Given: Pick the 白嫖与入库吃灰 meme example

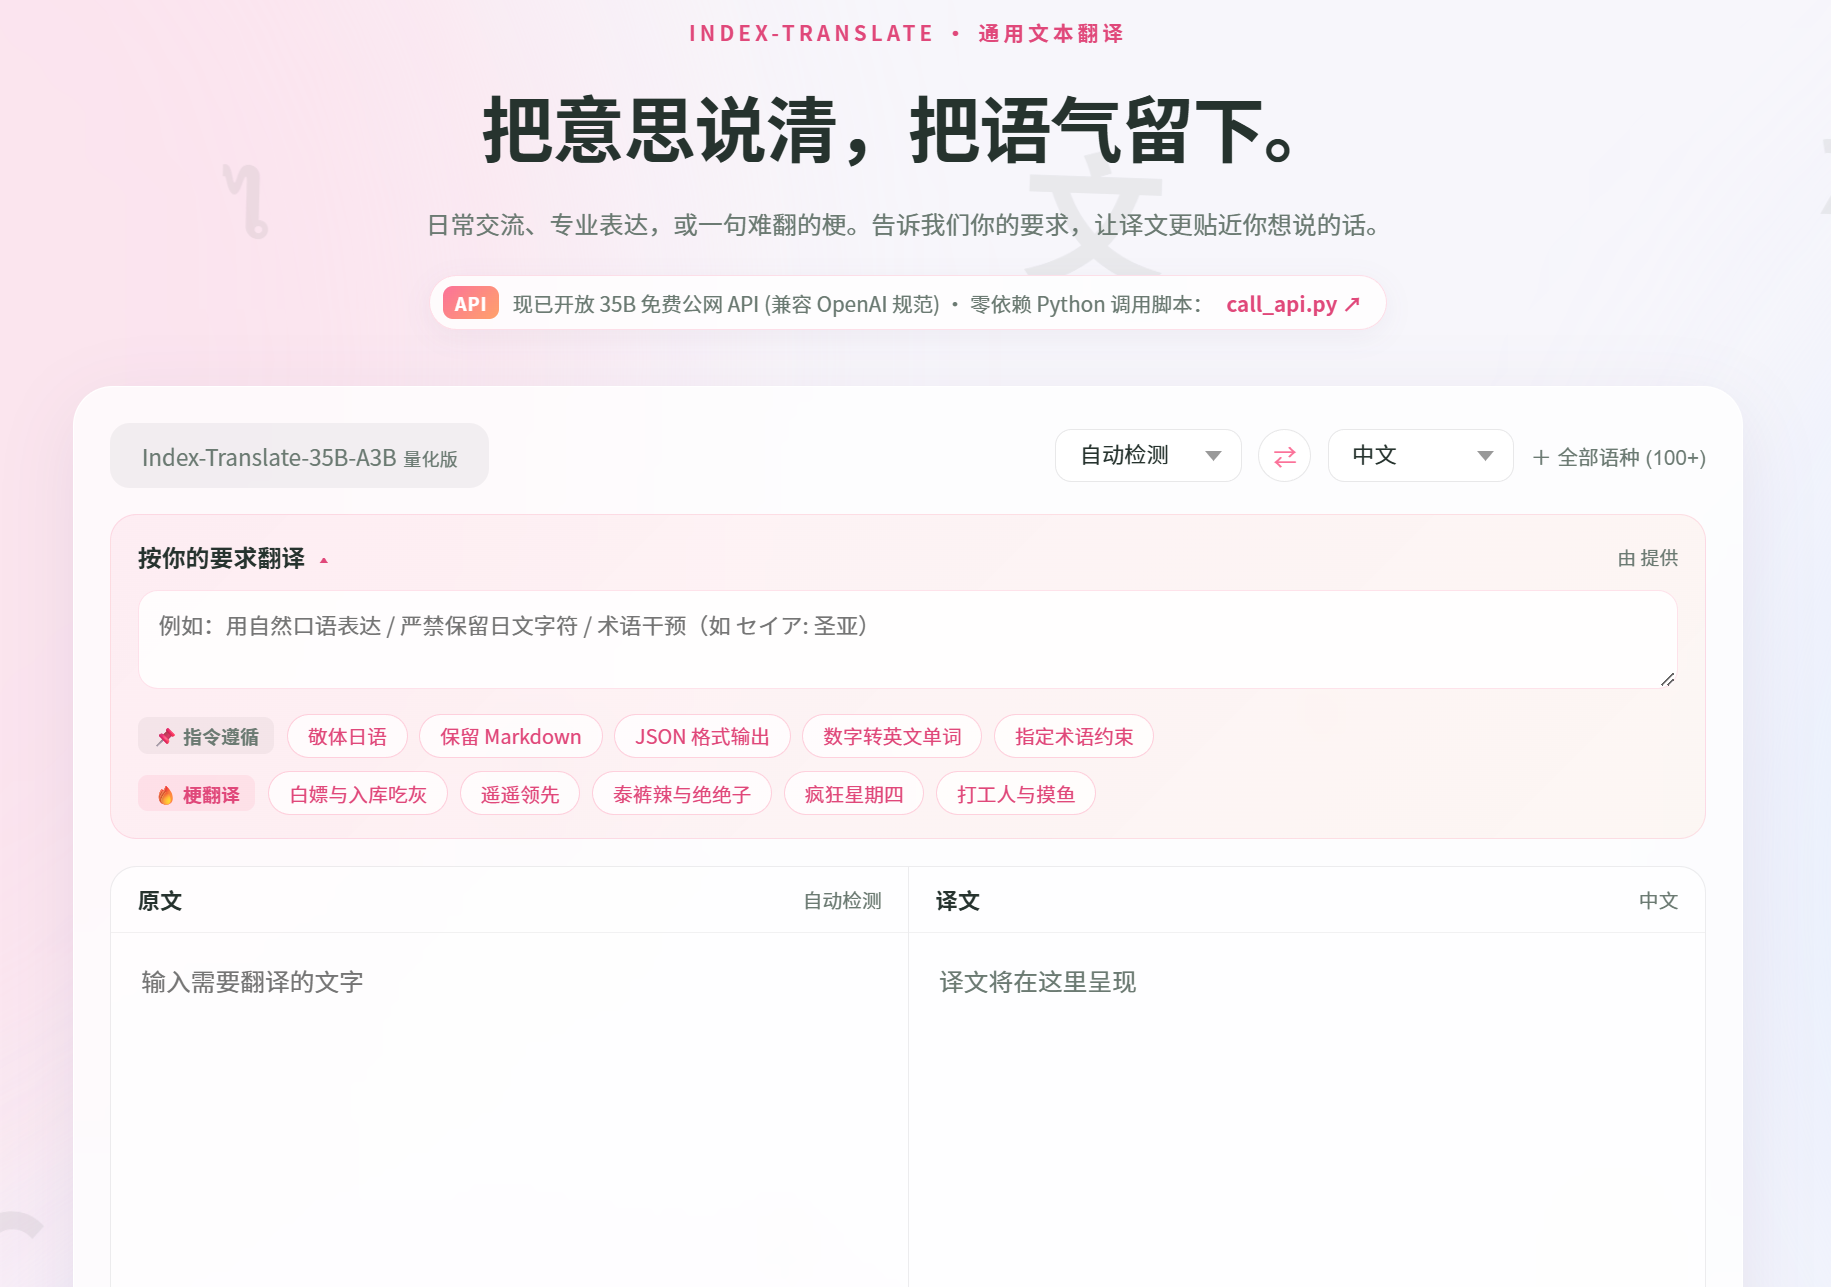Looking at the screenshot, I should pos(358,794).
